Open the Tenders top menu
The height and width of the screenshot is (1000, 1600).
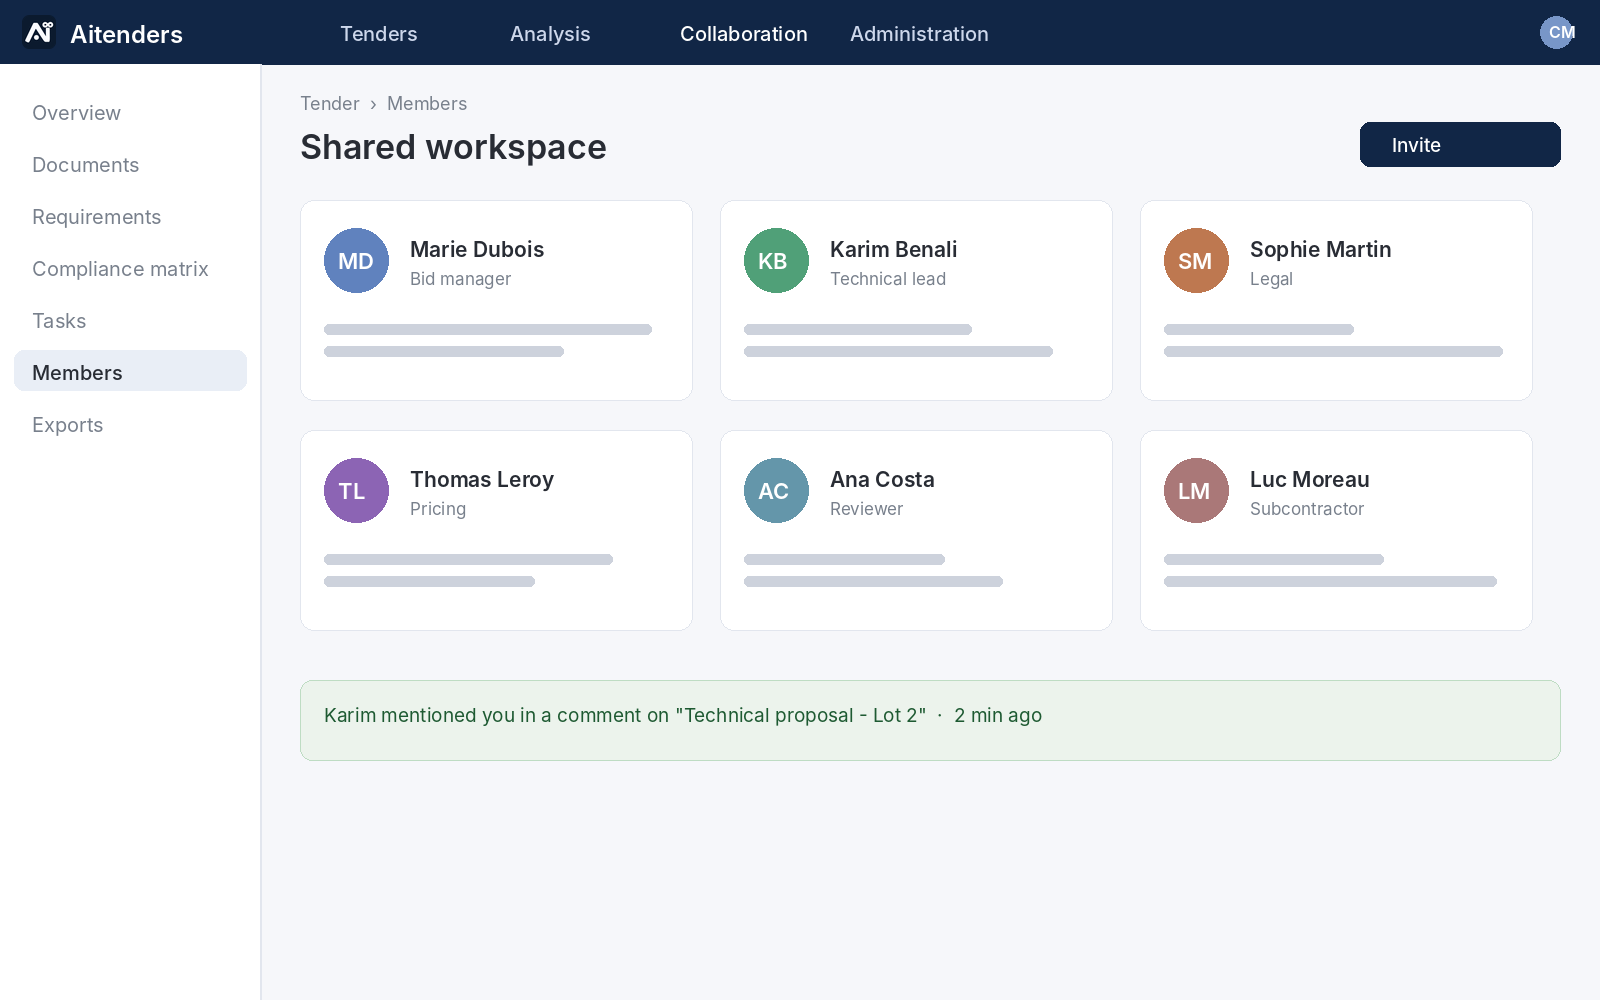379,34
